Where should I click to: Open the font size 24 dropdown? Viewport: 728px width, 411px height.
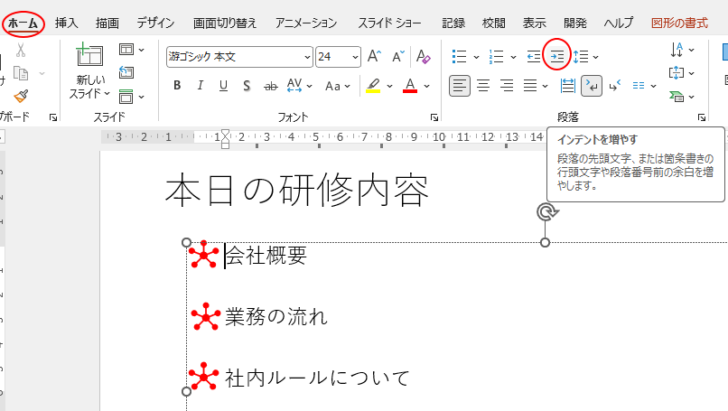tap(355, 57)
